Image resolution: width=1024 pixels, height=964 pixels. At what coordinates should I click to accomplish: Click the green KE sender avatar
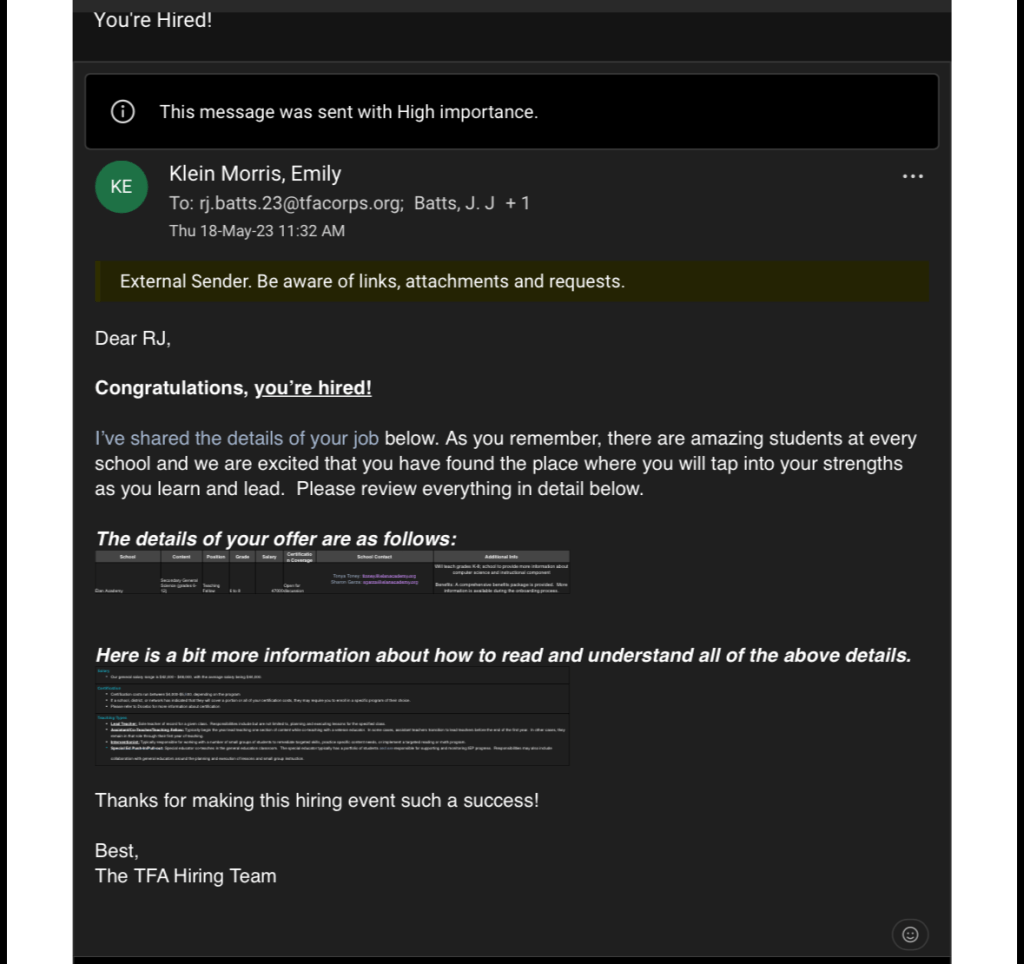click(121, 187)
